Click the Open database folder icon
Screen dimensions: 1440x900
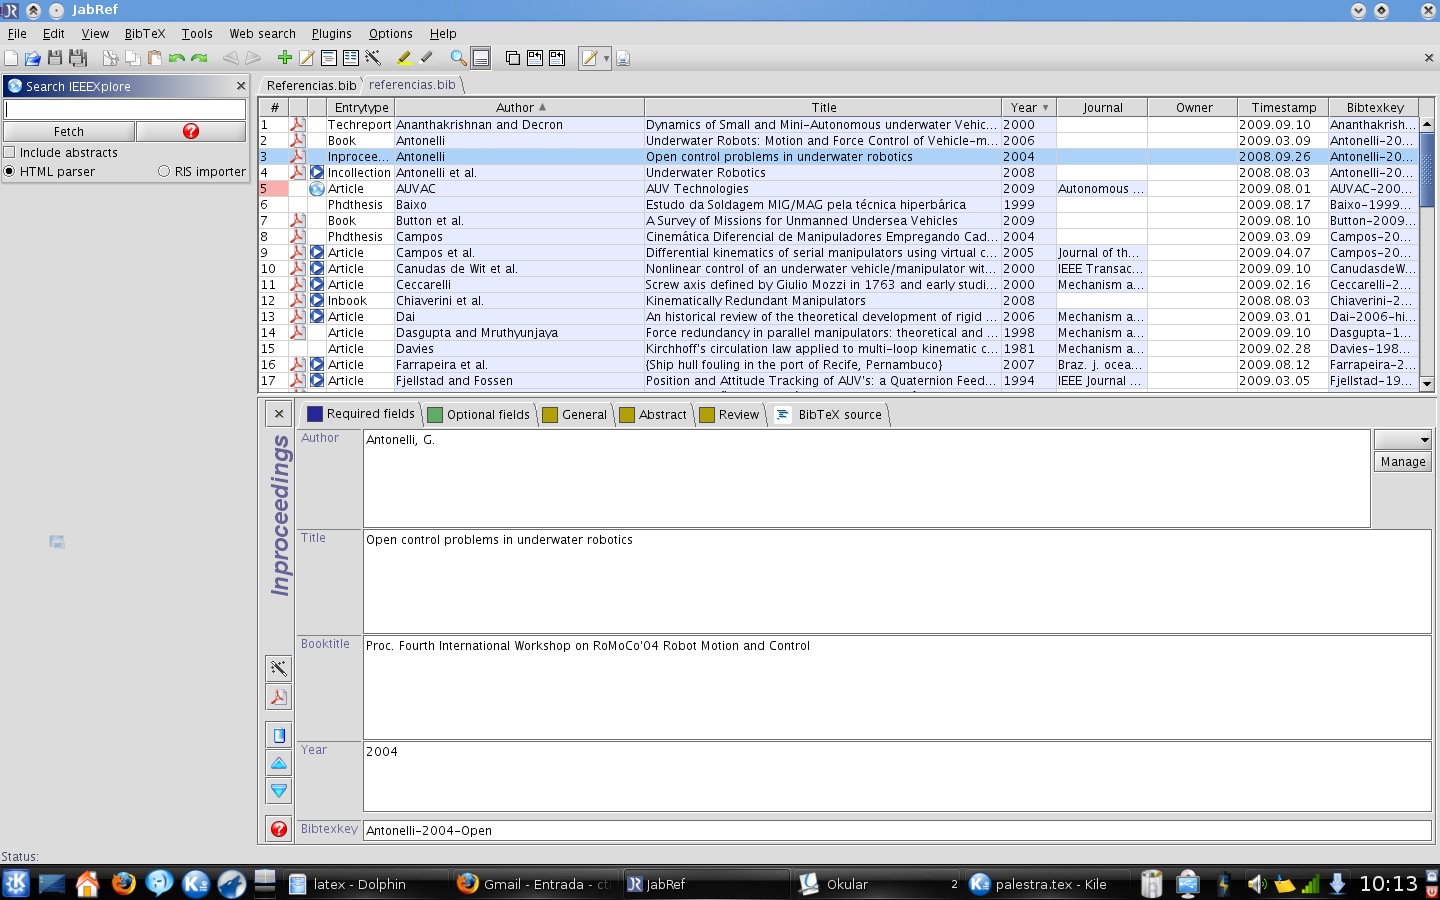click(32, 58)
